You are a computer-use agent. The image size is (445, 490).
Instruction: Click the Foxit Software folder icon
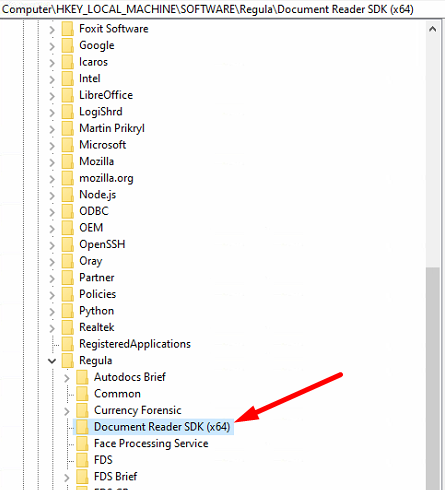pos(68,29)
